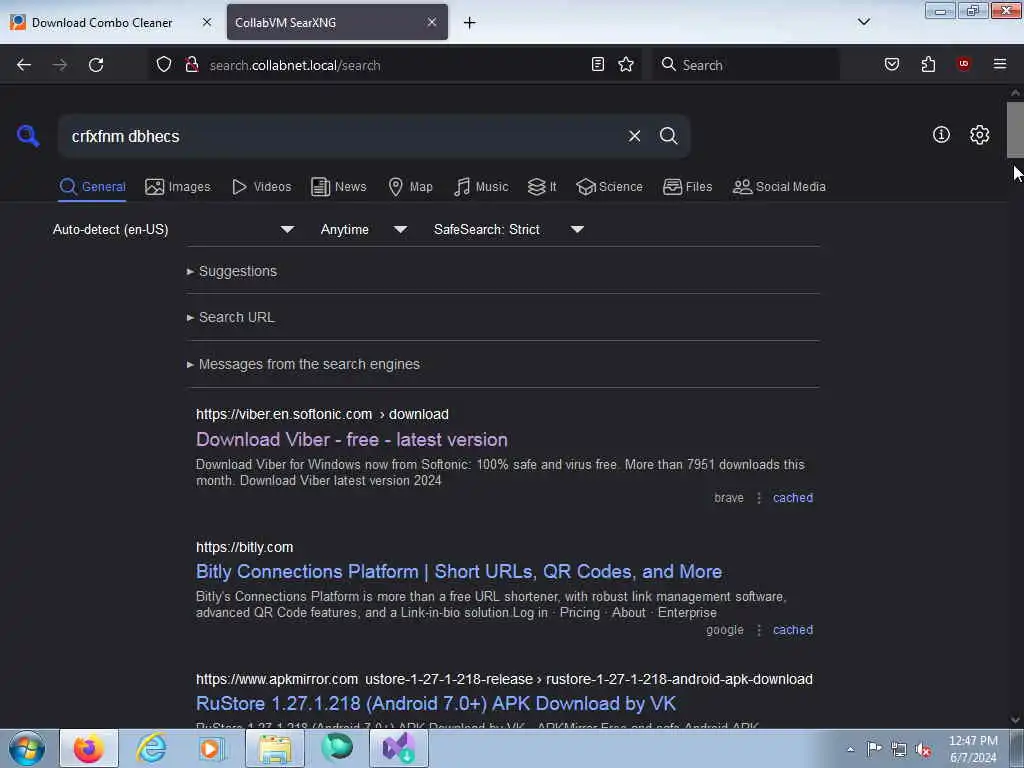Switch to the Music category
The width and height of the screenshot is (1024, 768).
[x=481, y=187]
